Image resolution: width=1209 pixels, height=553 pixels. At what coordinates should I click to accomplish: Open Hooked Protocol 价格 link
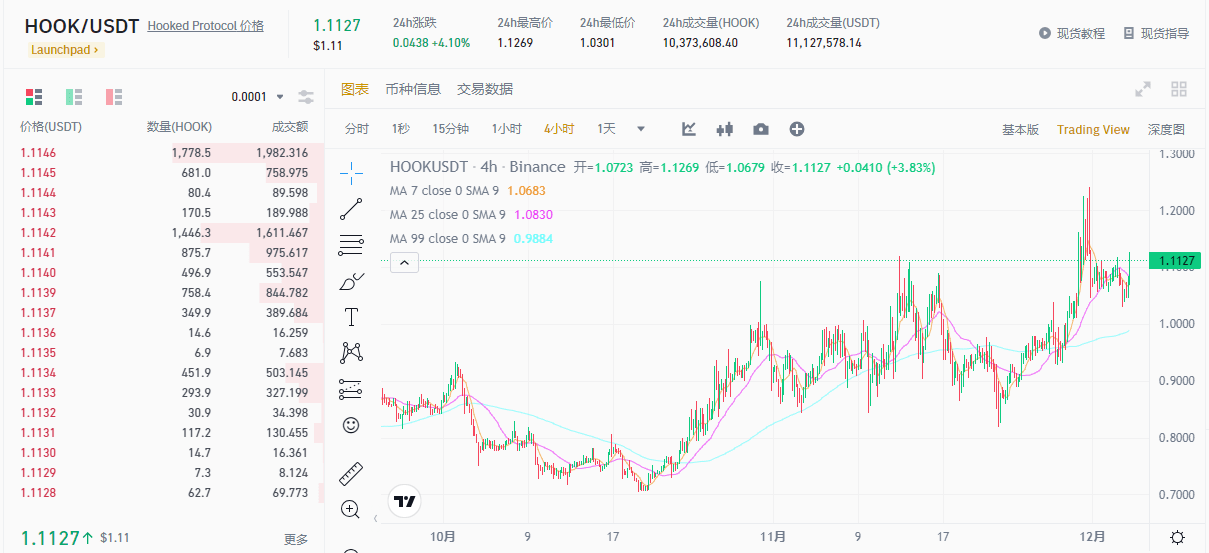(x=206, y=26)
